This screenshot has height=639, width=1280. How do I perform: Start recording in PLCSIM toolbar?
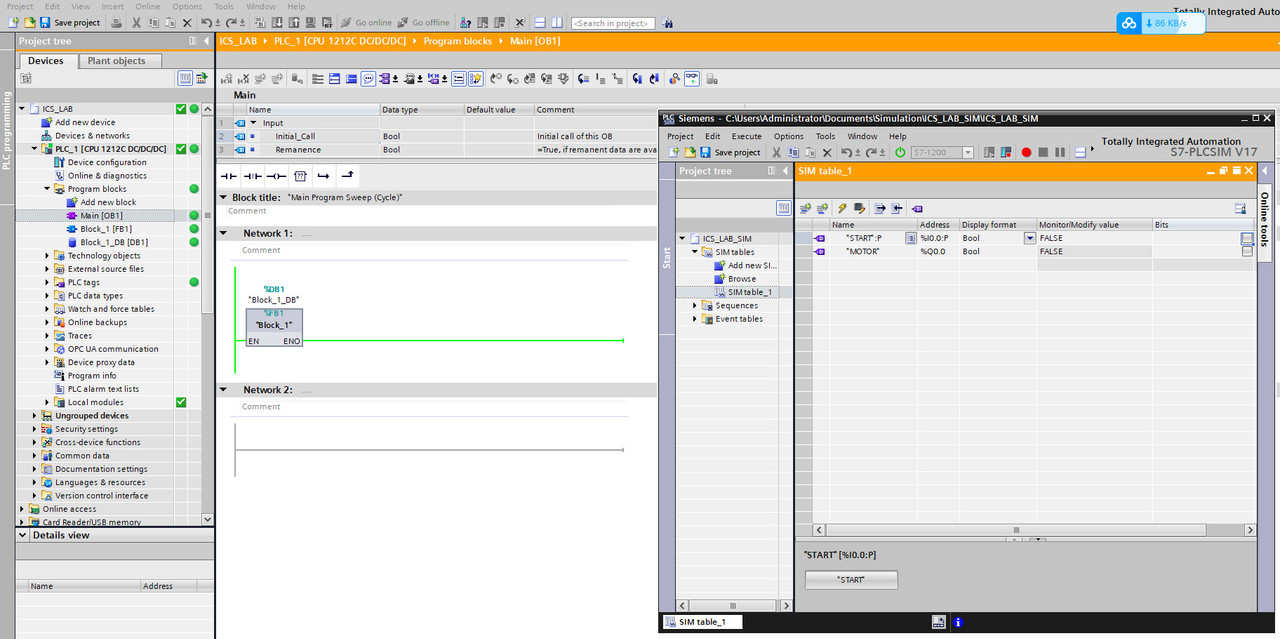pyautogui.click(x=1026, y=152)
